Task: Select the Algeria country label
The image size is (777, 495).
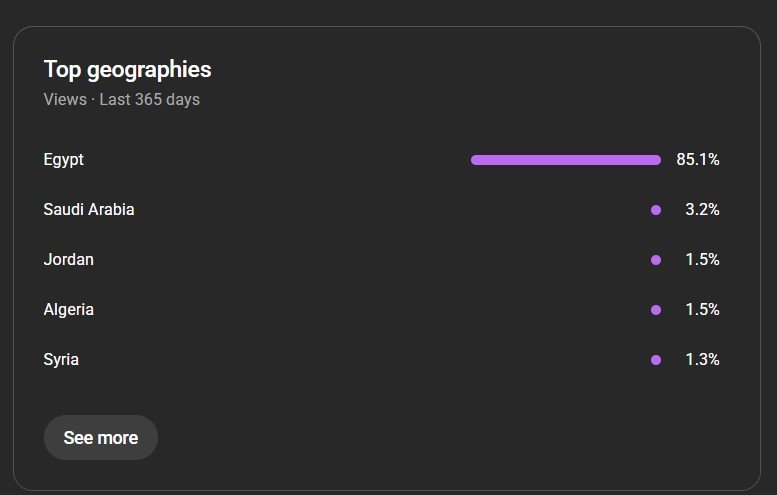Action: pyautogui.click(x=69, y=310)
